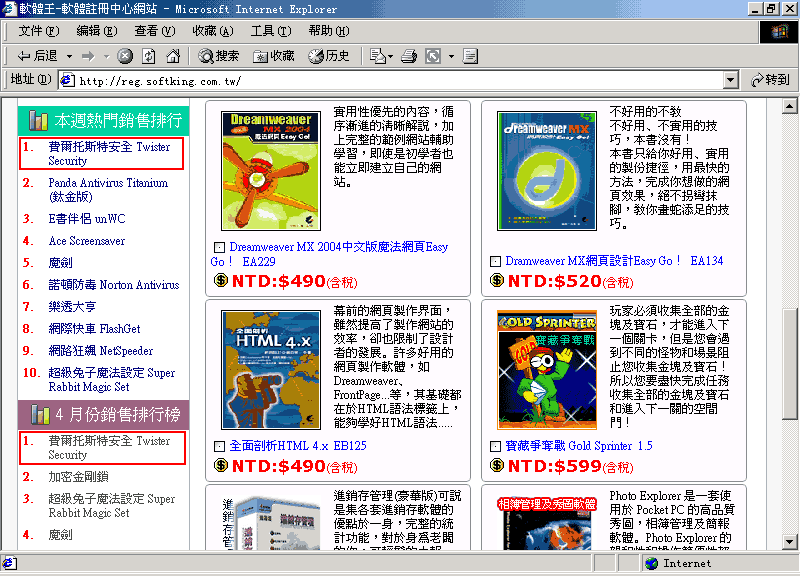800x576 pixels.
Task: Click the Mail toolbar icon
Action: click(x=378, y=56)
